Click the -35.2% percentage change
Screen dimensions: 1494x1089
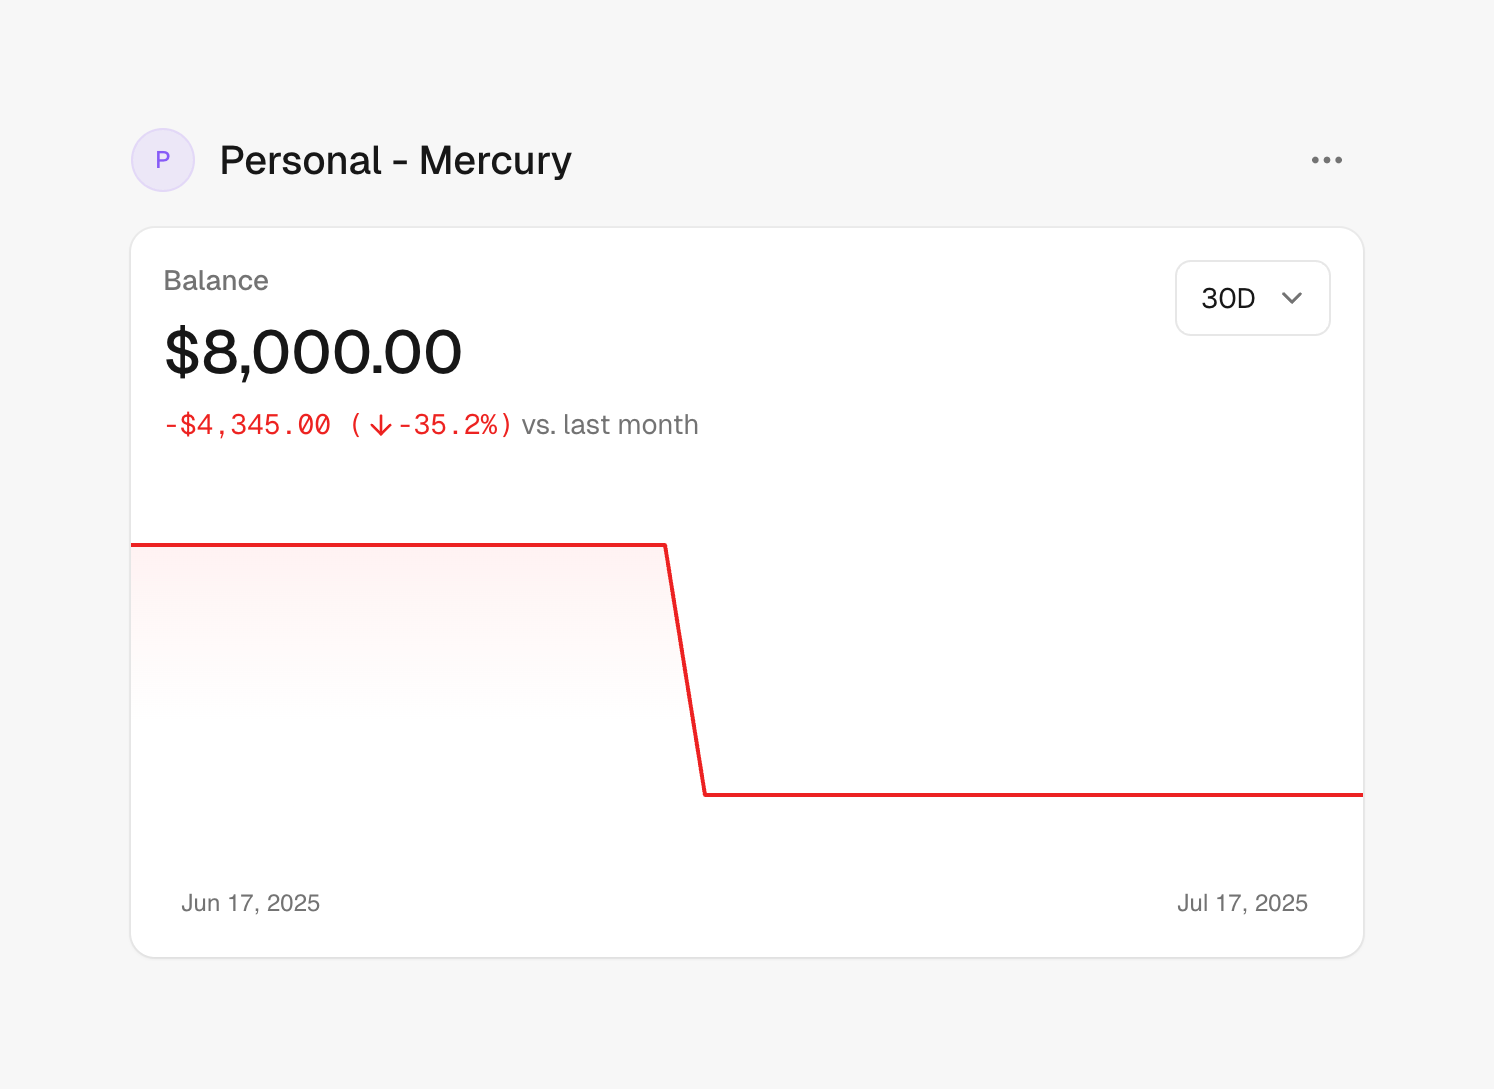[447, 425]
